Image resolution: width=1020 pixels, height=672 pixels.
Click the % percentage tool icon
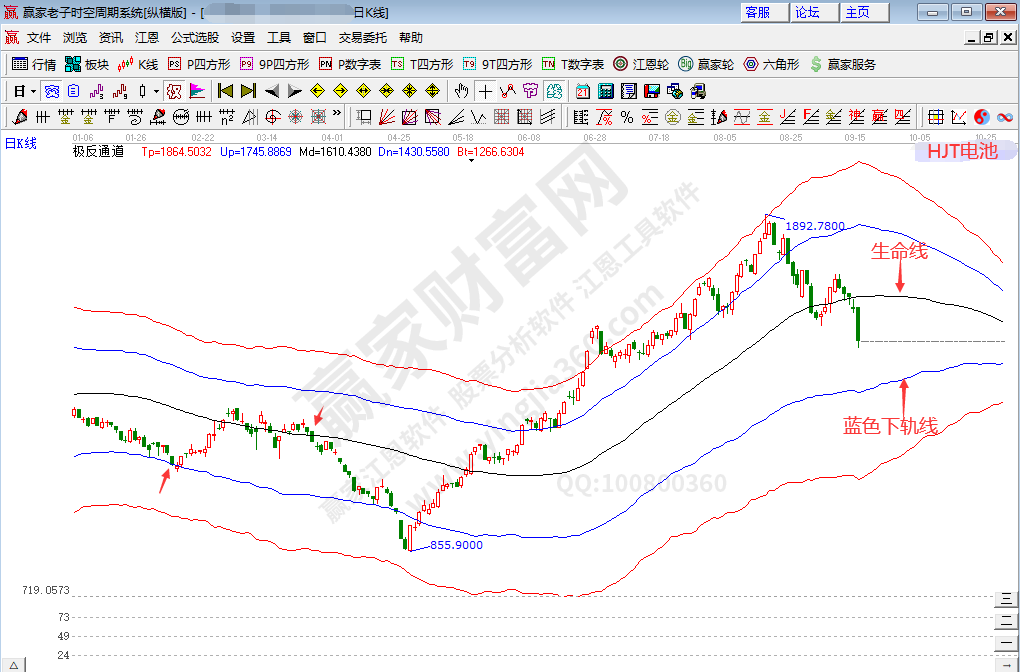pyautogui.click(x=627, y=117)
